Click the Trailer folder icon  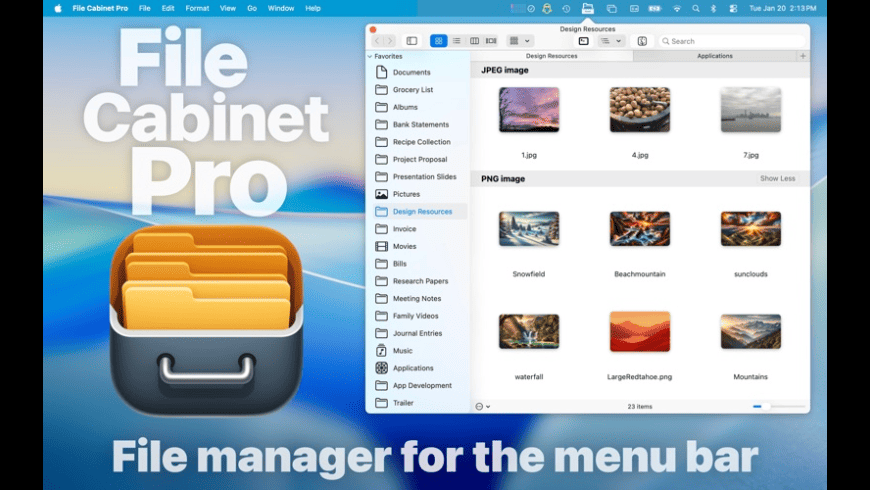click(x=381, y=403)
